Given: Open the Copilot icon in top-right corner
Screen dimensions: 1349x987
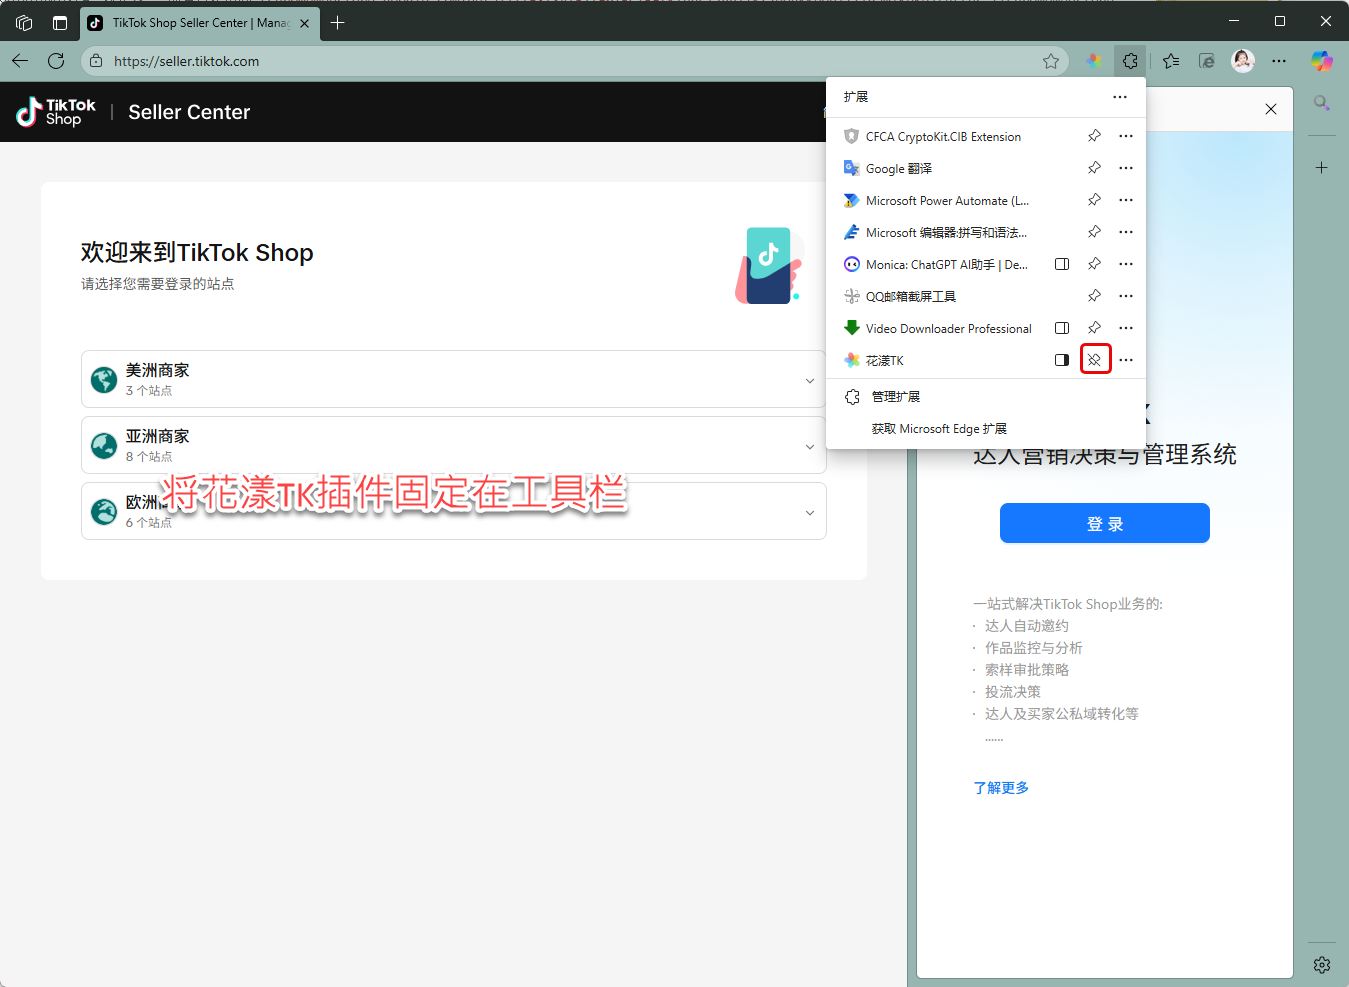Looking at the screenshot, I should (x=1322, y=61).
